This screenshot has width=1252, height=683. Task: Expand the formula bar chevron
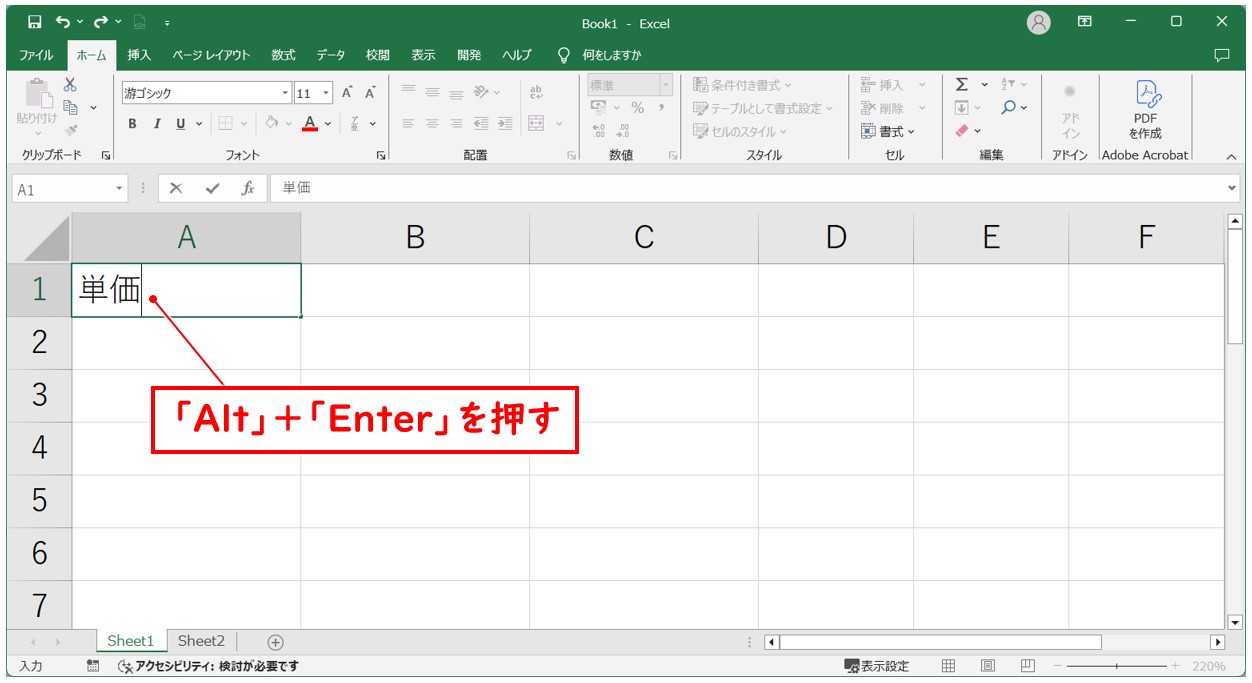click(x=1231, y=188)
